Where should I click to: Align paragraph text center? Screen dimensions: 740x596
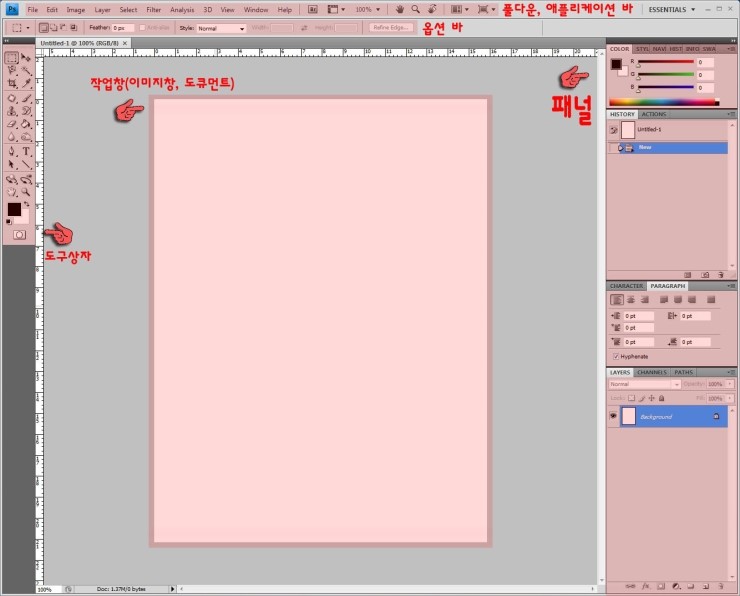[631, 300]
